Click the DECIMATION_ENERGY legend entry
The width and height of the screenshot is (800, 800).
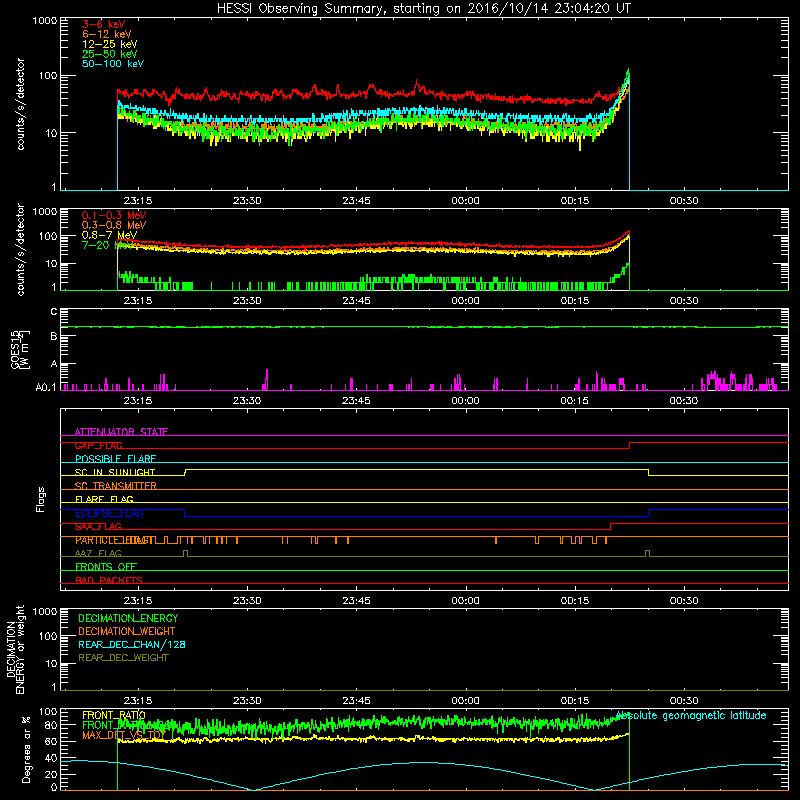128,618
